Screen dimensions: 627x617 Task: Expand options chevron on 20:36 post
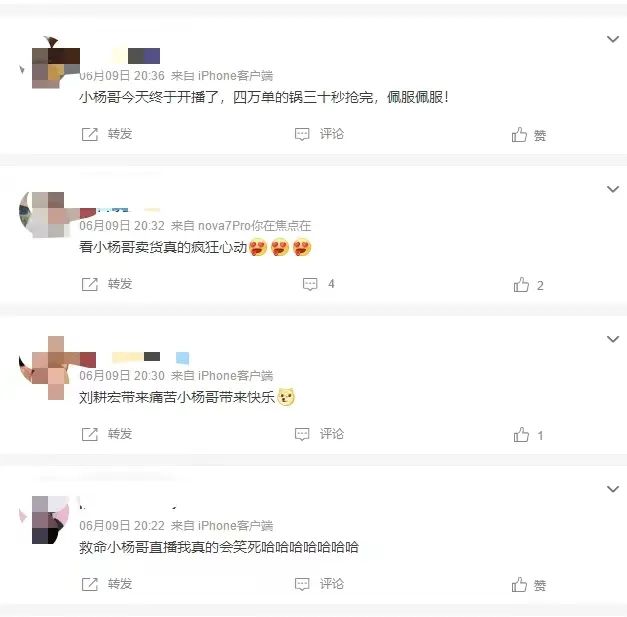coord(613,39)
